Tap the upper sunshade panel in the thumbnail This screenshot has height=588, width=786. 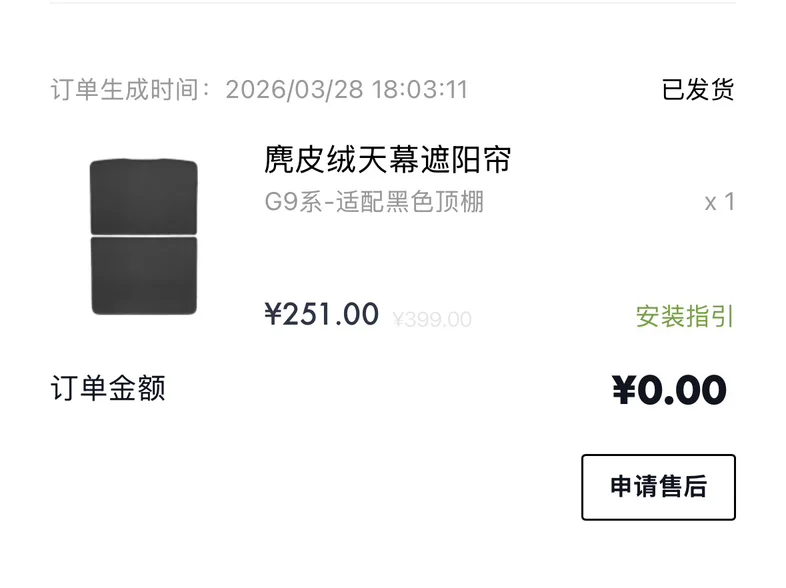[144, 196]
